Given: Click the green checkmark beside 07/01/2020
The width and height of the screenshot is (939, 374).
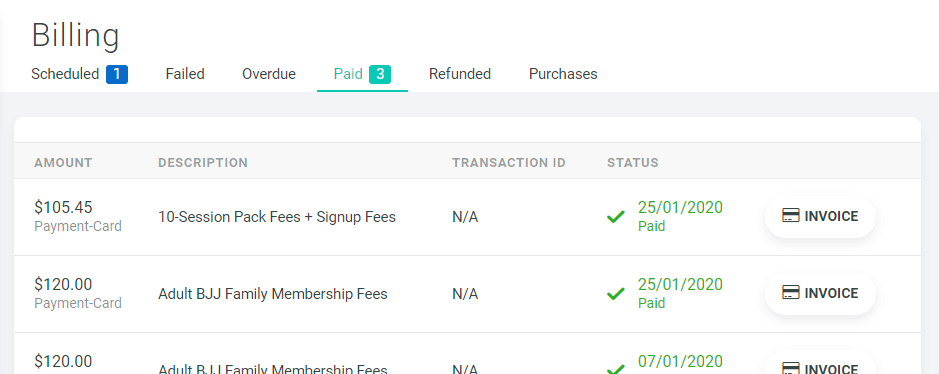Looking at the screenshot, I should [x=616, y=370].
